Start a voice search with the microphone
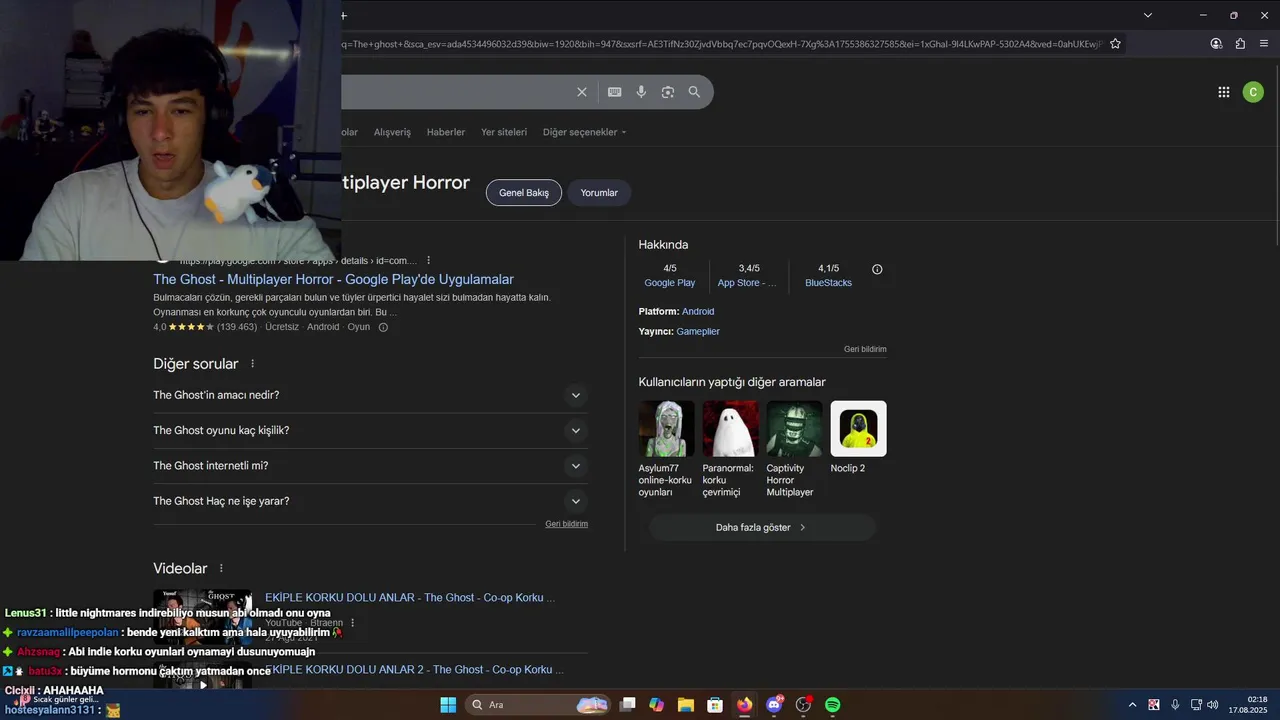 click(x=641, y=92)
